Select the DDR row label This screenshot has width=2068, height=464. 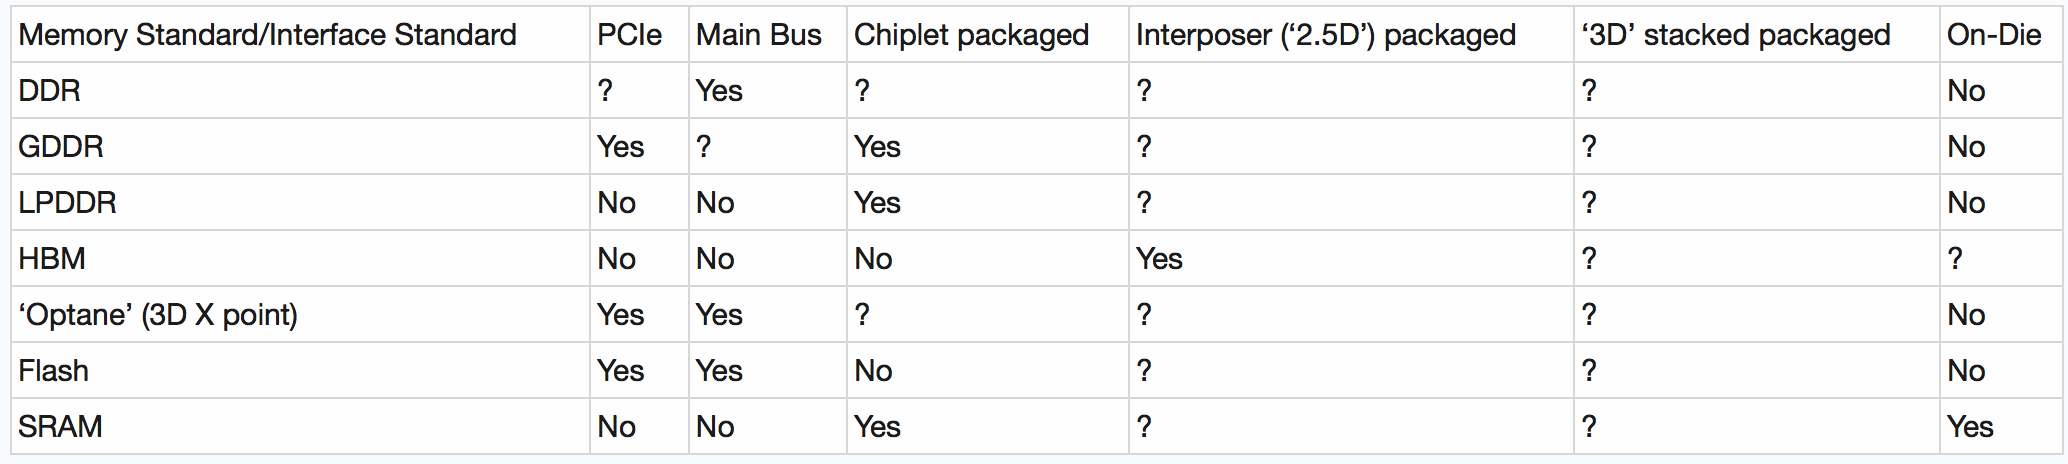49,91
